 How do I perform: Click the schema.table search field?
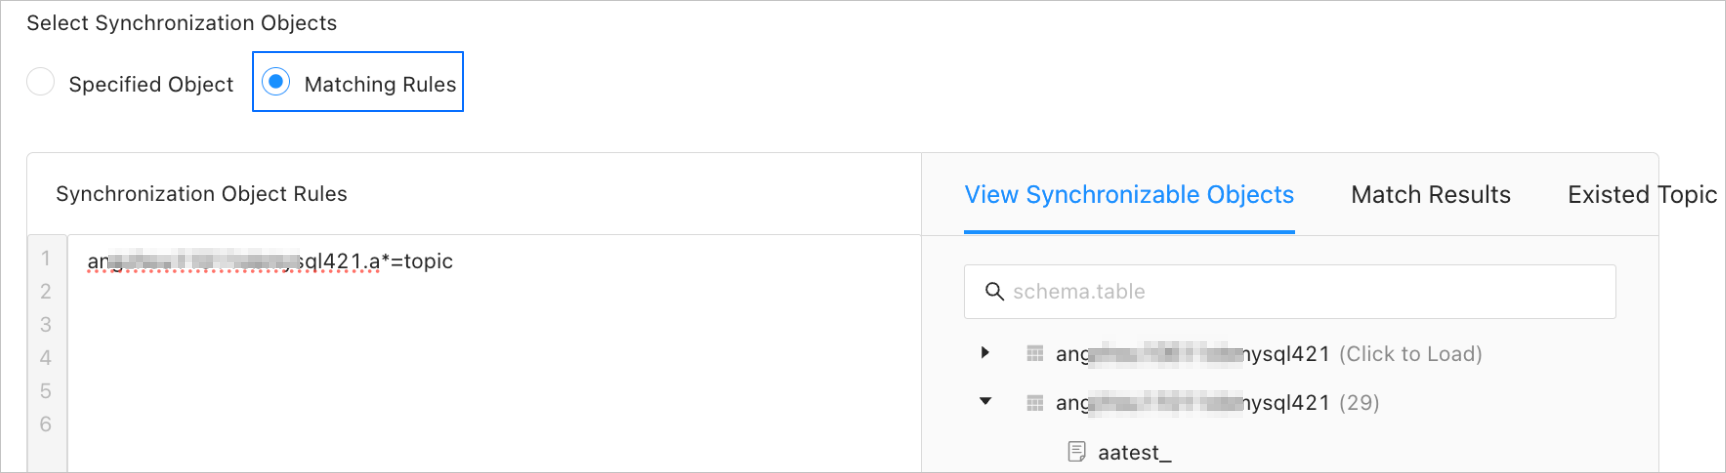[x=1300, y=292]
